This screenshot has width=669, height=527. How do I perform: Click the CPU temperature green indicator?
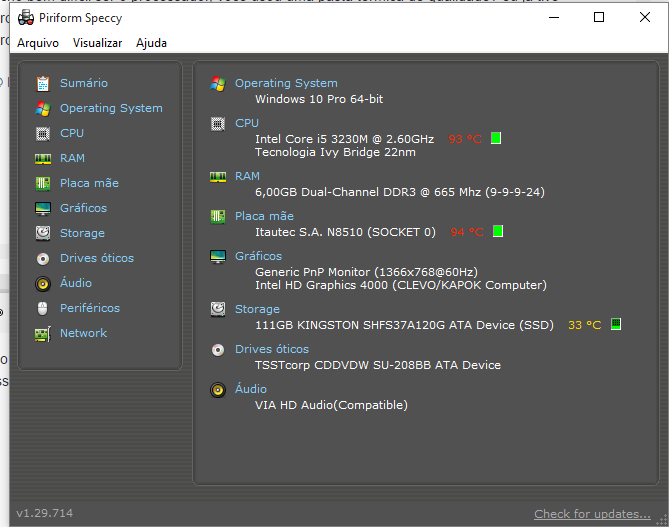(x=496, y=139)
